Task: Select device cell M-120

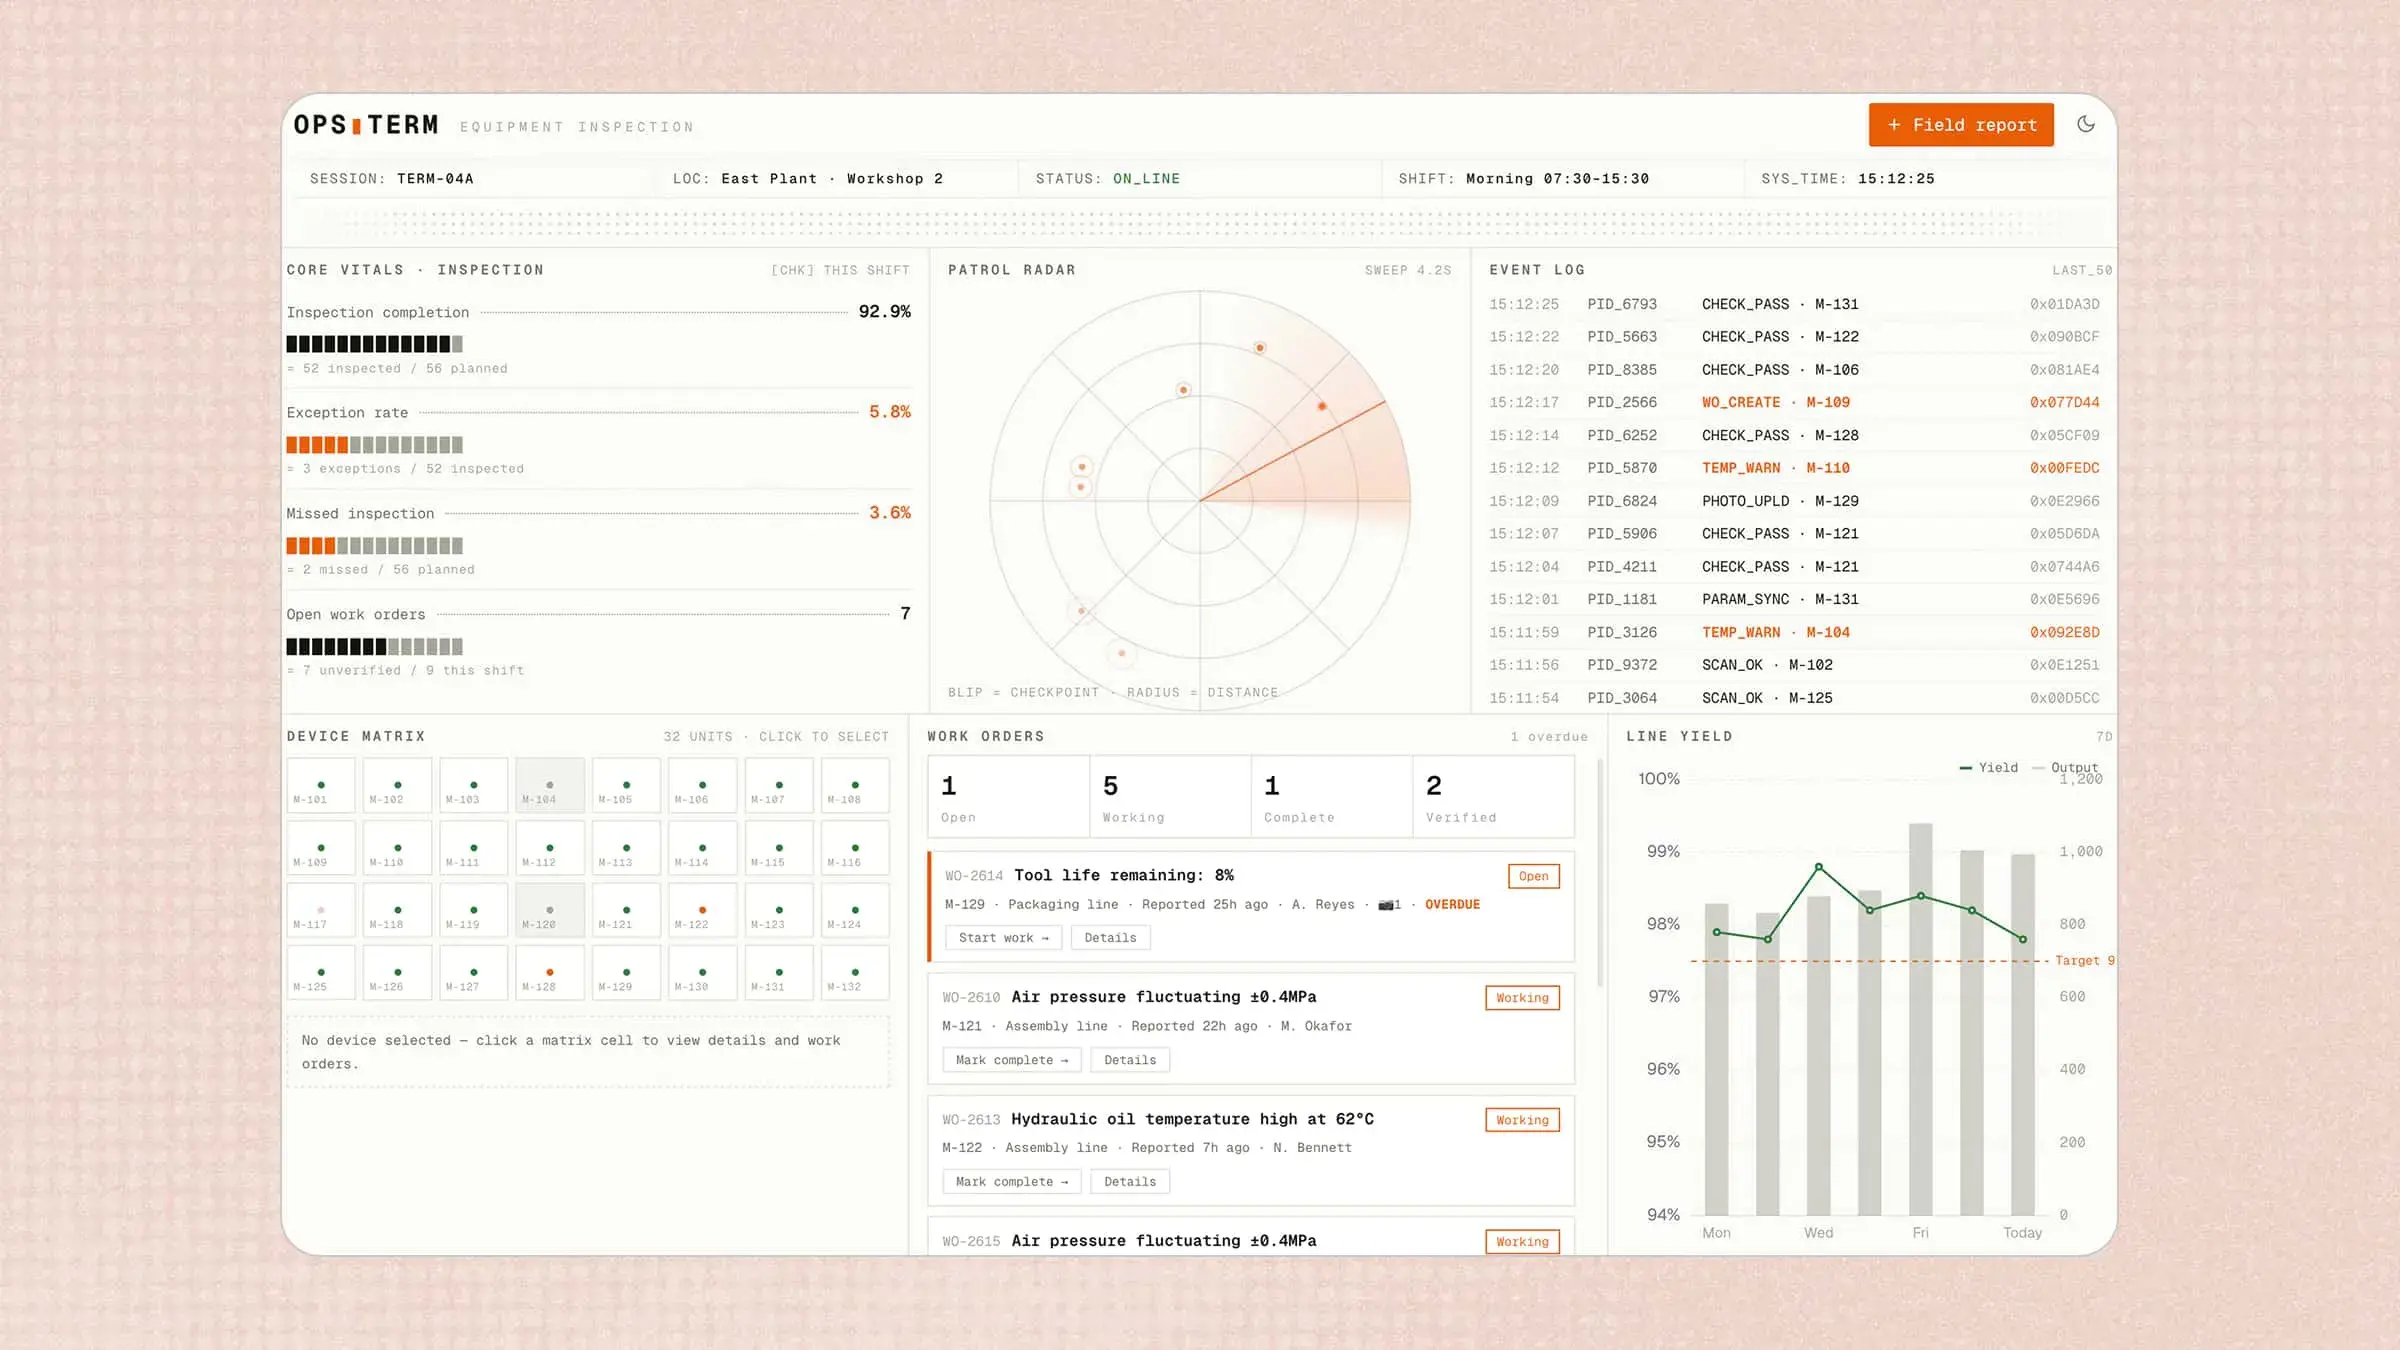Action: click(x=550, y=910)
